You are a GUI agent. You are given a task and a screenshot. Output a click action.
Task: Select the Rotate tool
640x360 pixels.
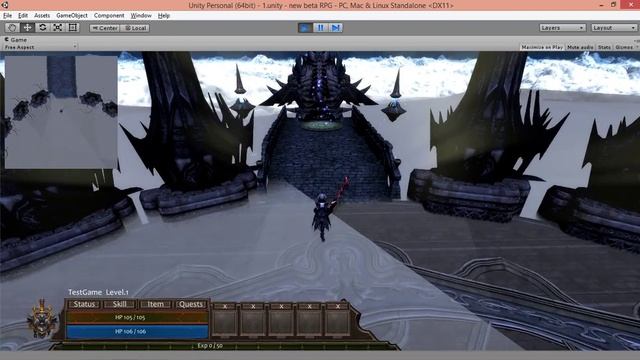(42, 28)
